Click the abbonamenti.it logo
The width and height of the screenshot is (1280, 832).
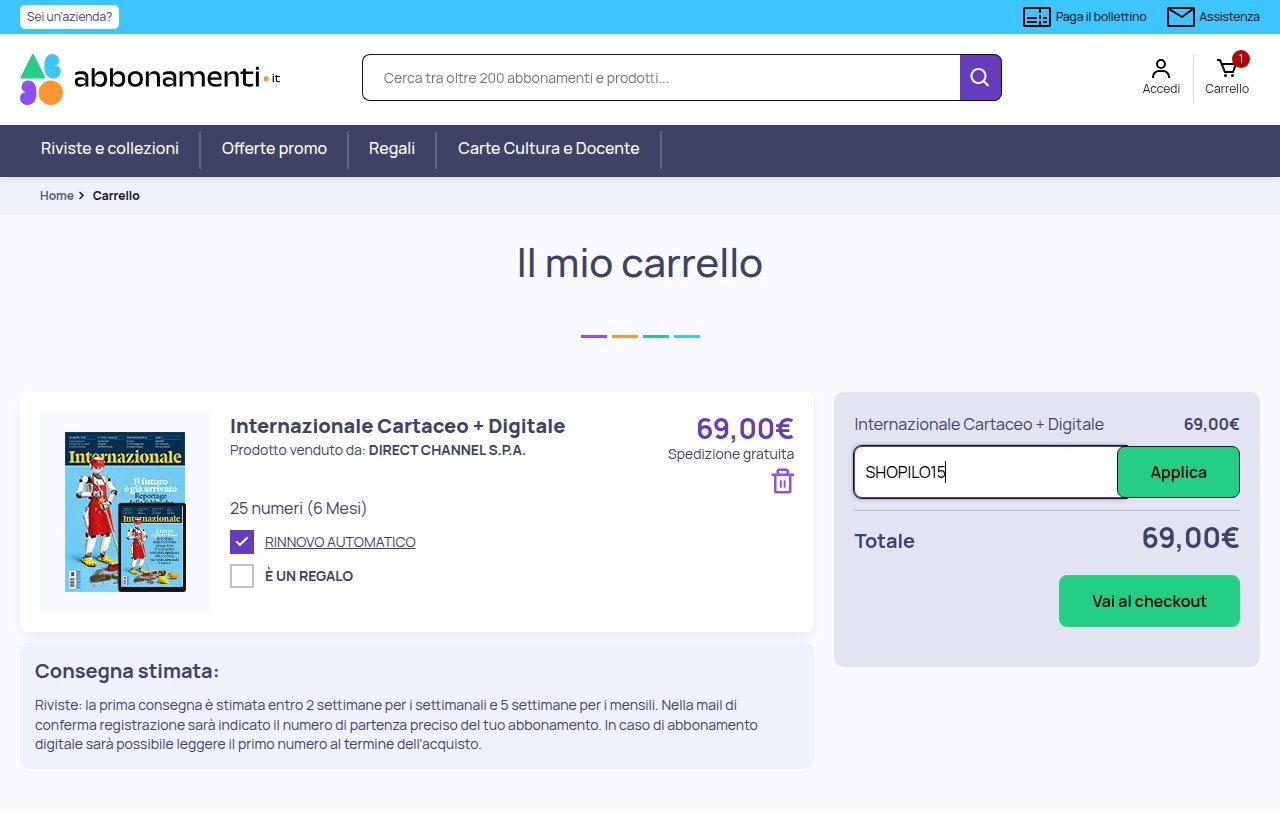pos(150,78)
